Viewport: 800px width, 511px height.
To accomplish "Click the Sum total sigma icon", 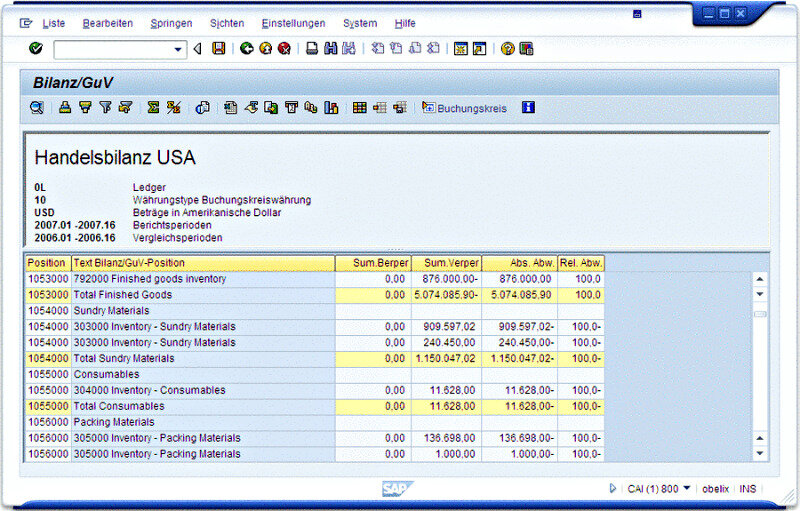I will pyautogui.click(x=153, y=107).
